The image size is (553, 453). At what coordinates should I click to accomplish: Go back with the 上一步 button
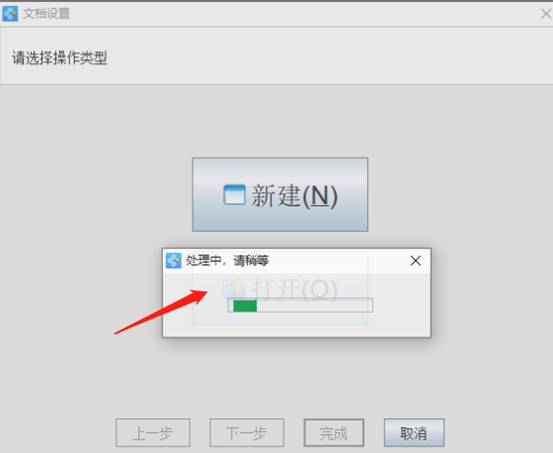click(153, 433)
